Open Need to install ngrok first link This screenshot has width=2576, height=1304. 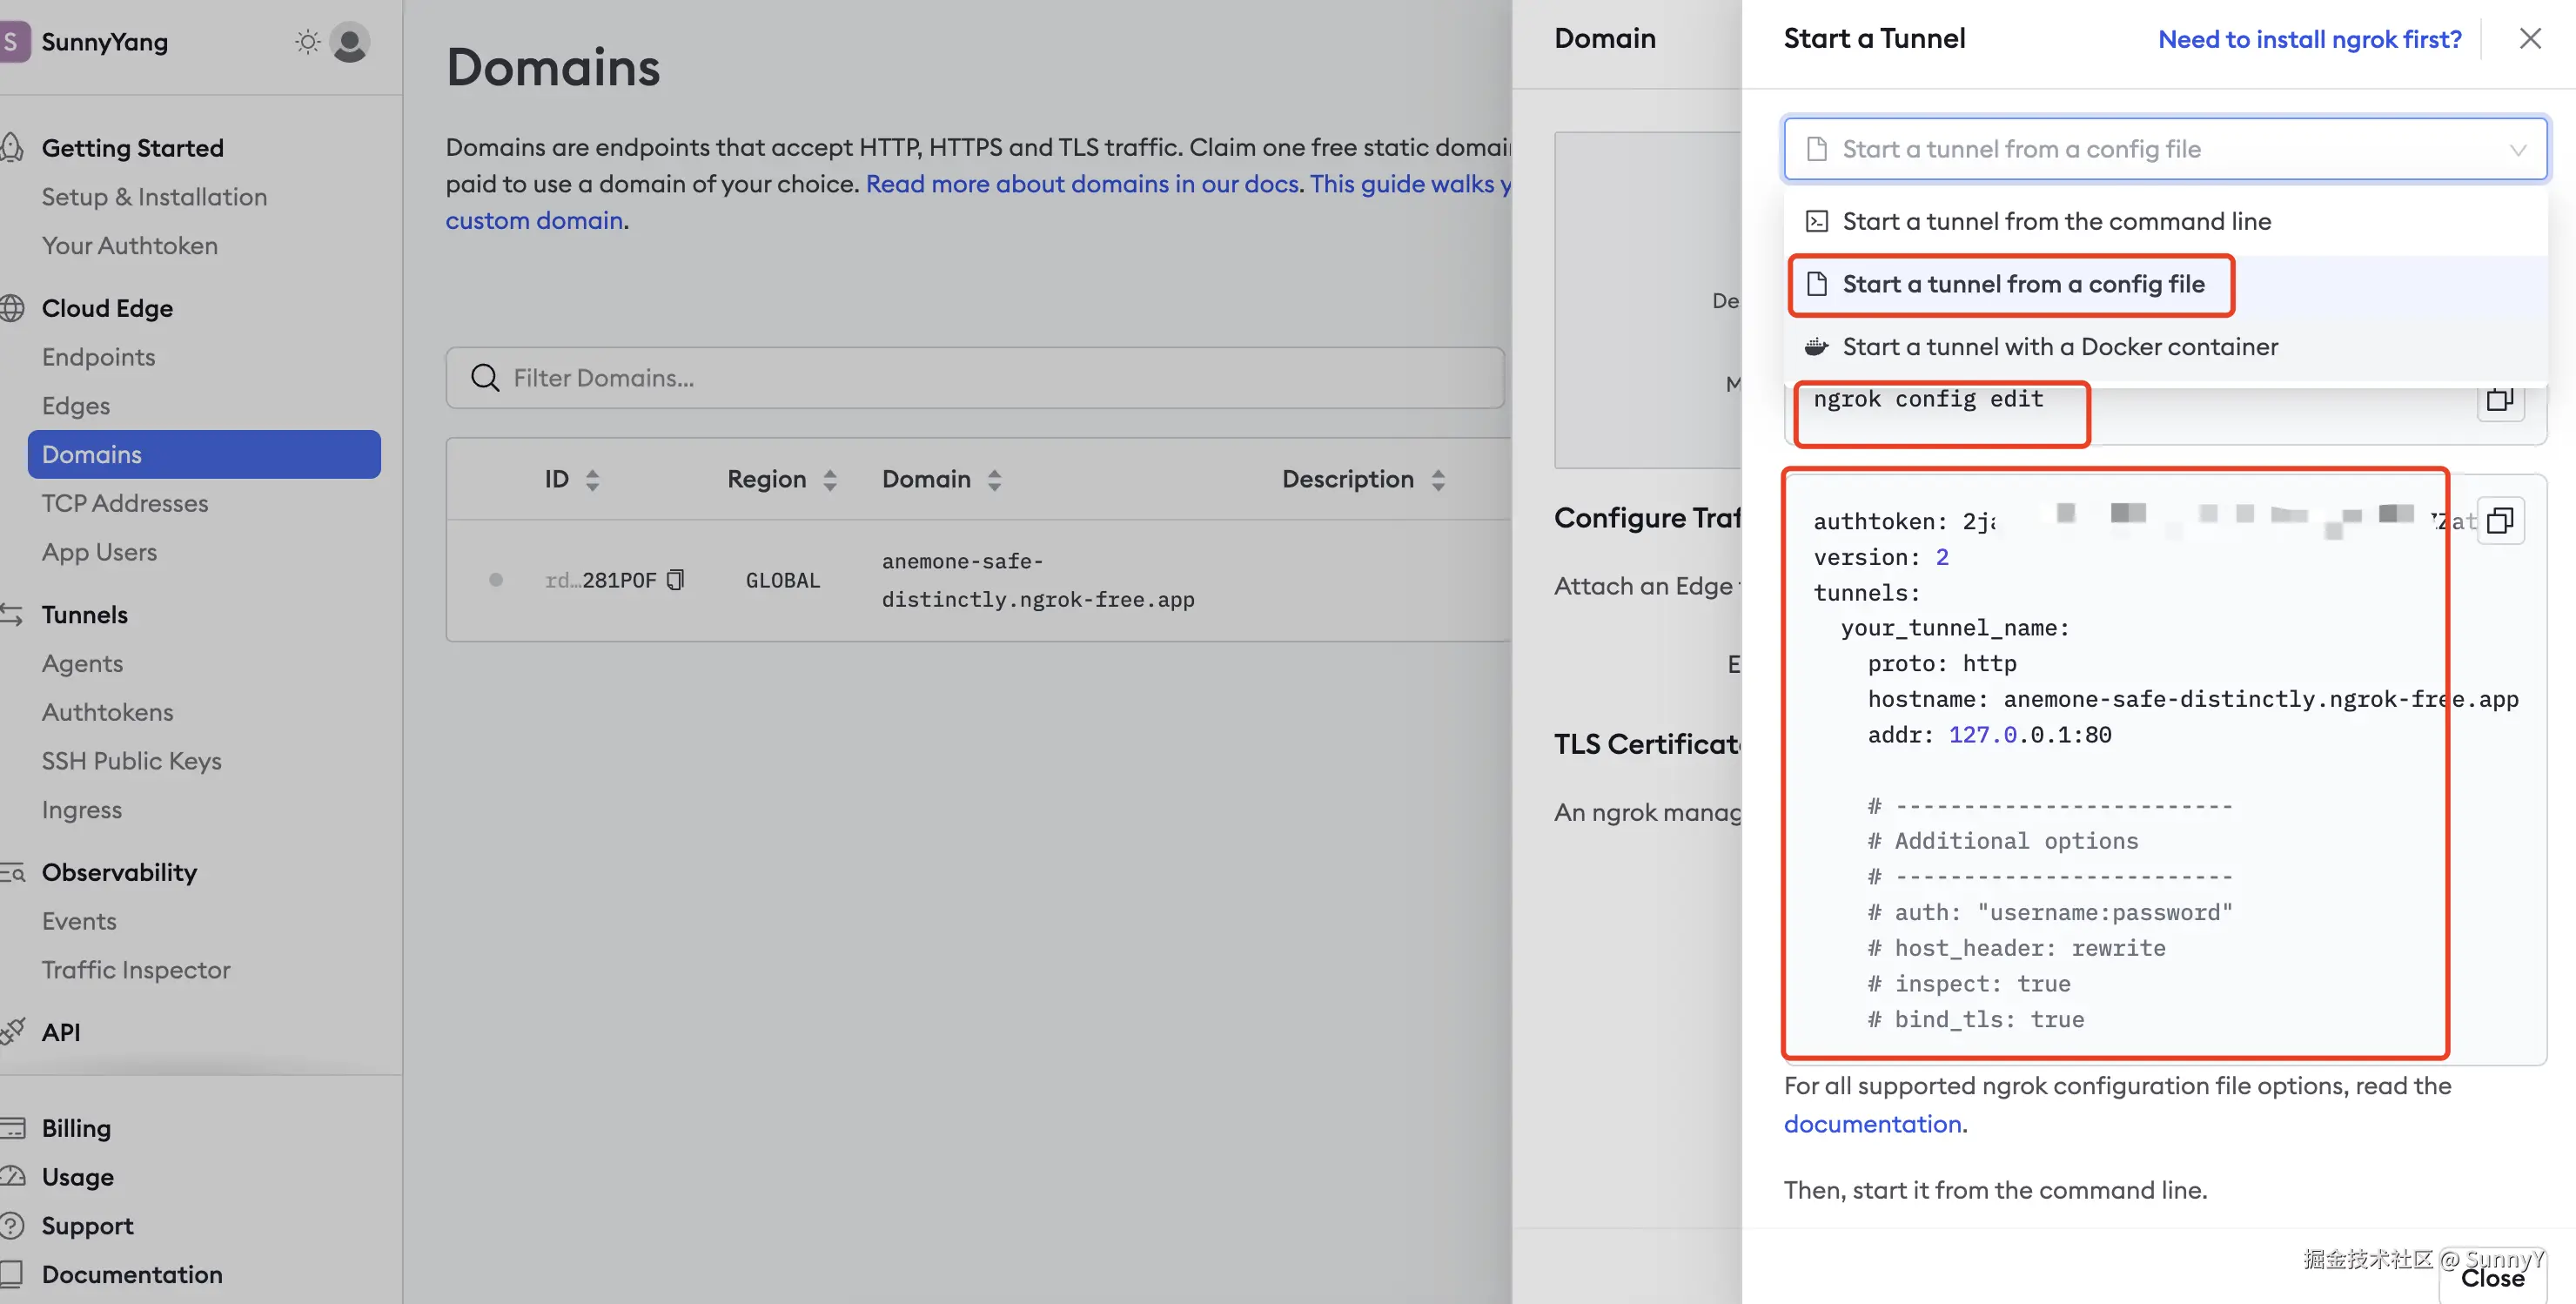(2309, 39)
